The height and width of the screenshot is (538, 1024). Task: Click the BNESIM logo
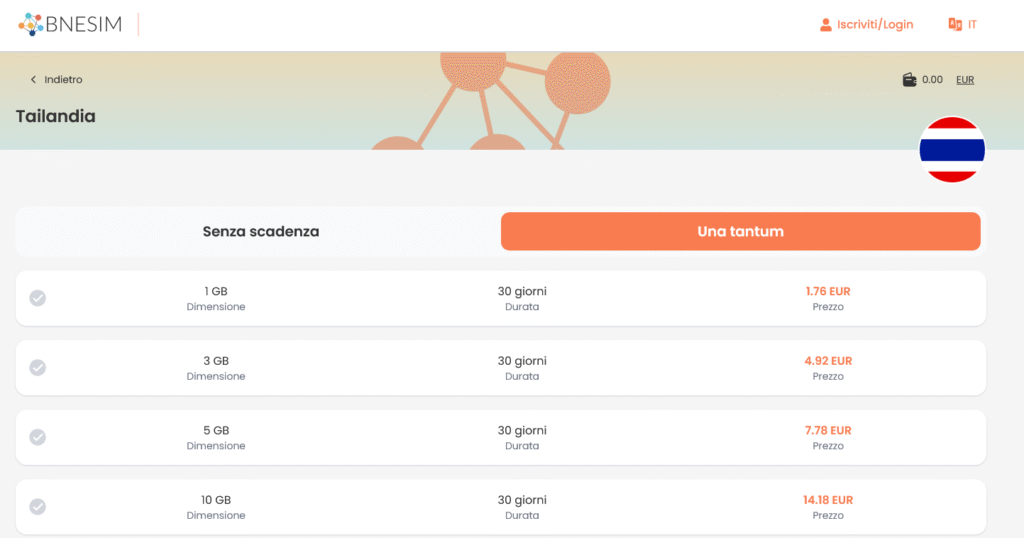point(70,24)
